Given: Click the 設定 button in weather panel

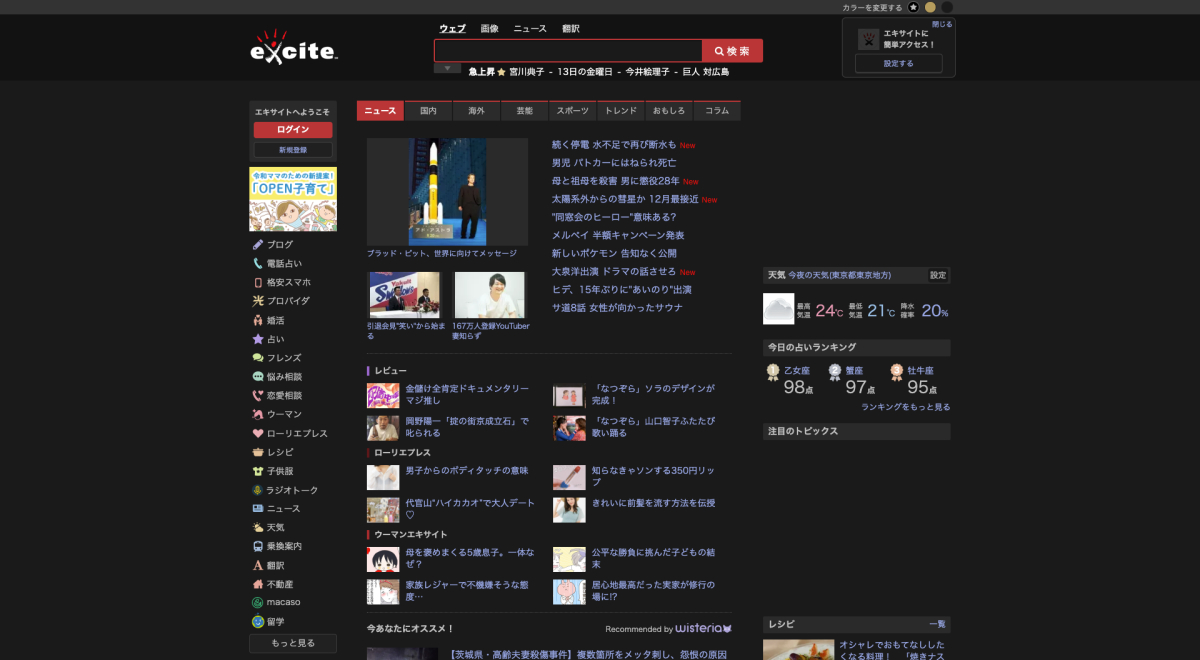Looking at the screenshot, I should coord(938,275).
